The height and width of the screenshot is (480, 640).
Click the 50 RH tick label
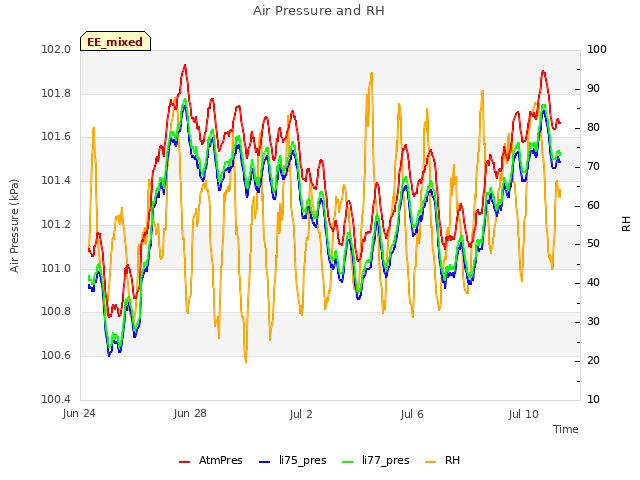[593, 244]
